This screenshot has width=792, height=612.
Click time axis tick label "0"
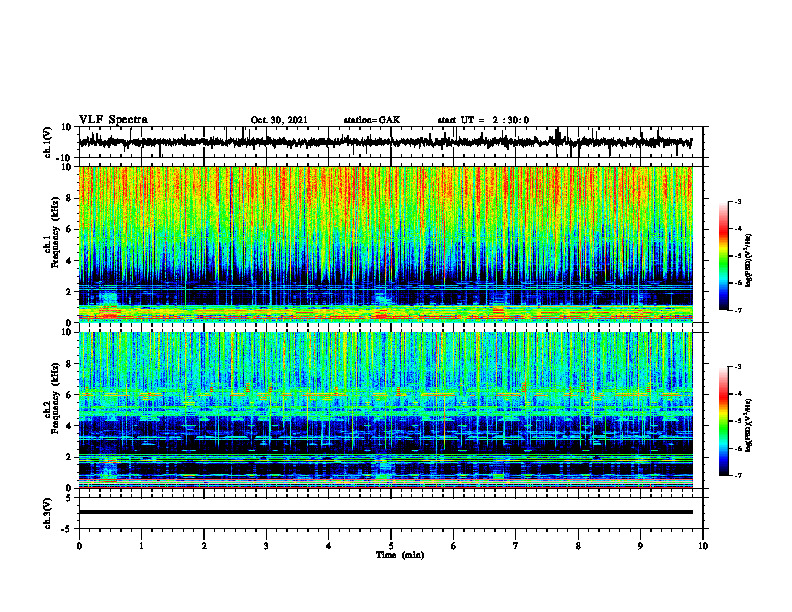[79, 546]
